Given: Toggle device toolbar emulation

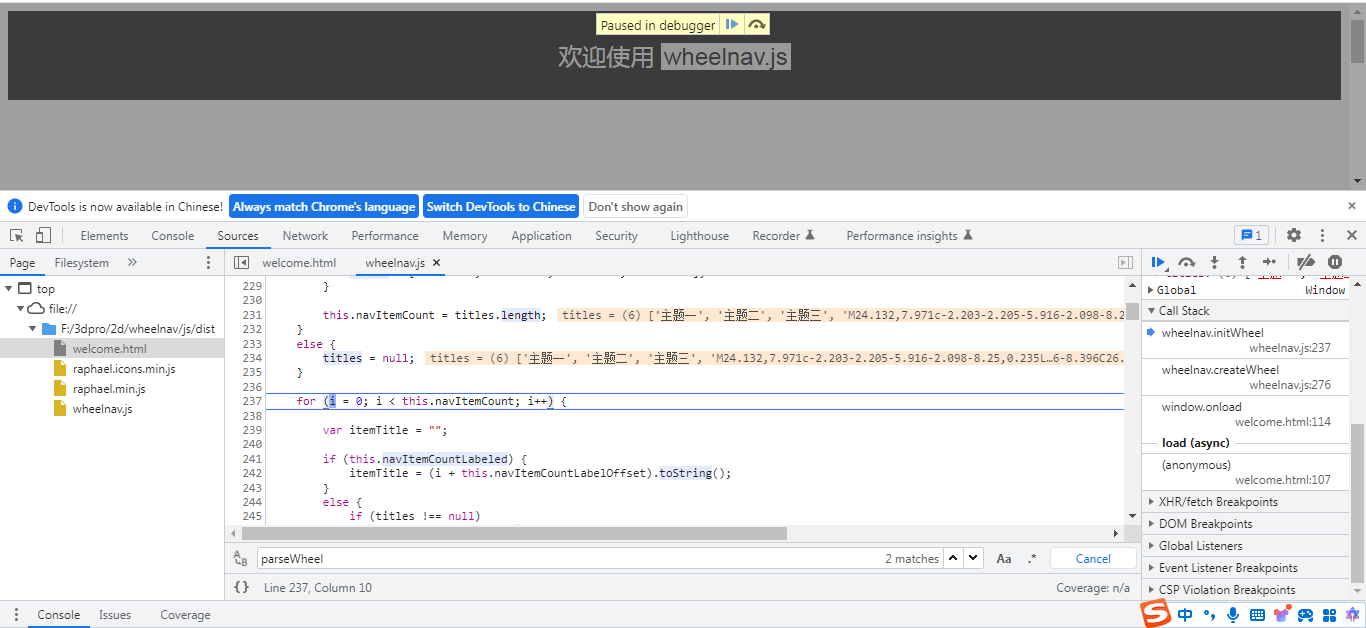Looking at the screenshot, I should click(x=43, y=236).
